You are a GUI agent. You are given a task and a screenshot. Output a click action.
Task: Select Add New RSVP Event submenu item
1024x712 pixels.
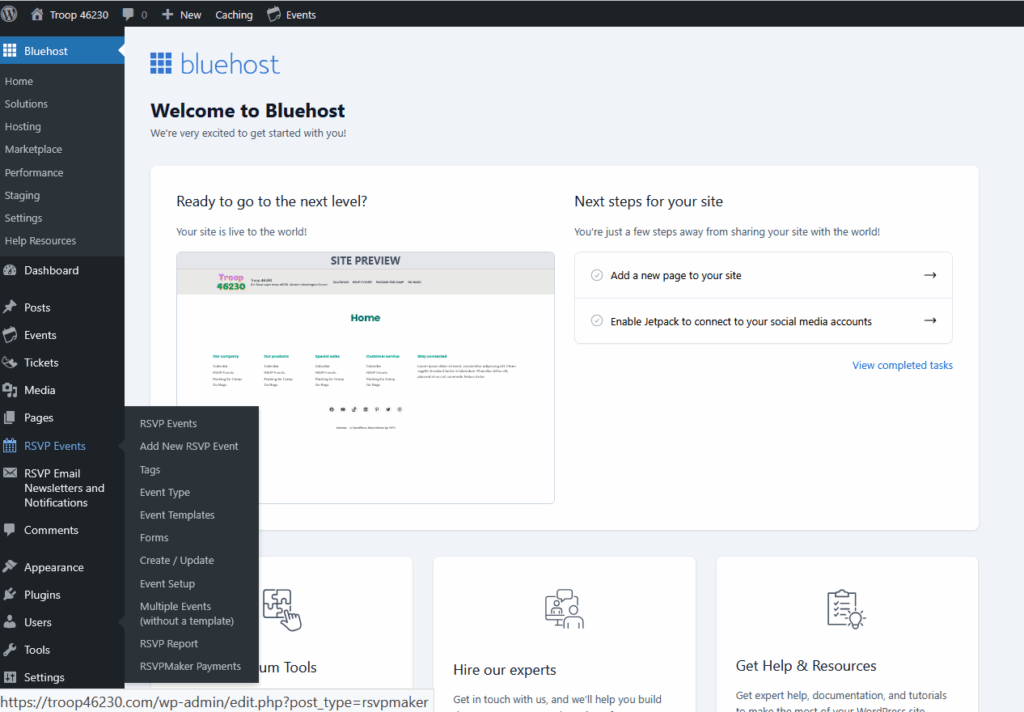tap(189, 446)
